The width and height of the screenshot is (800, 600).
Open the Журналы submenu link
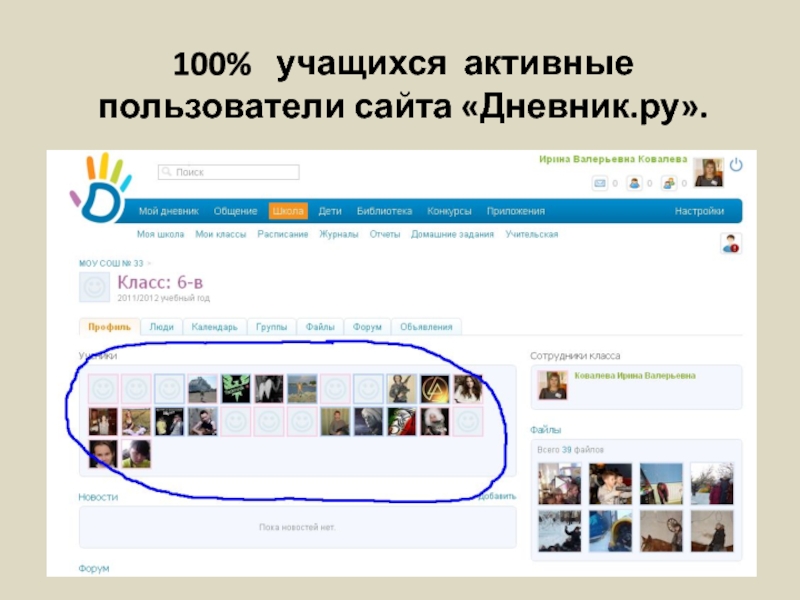(338, 234)
